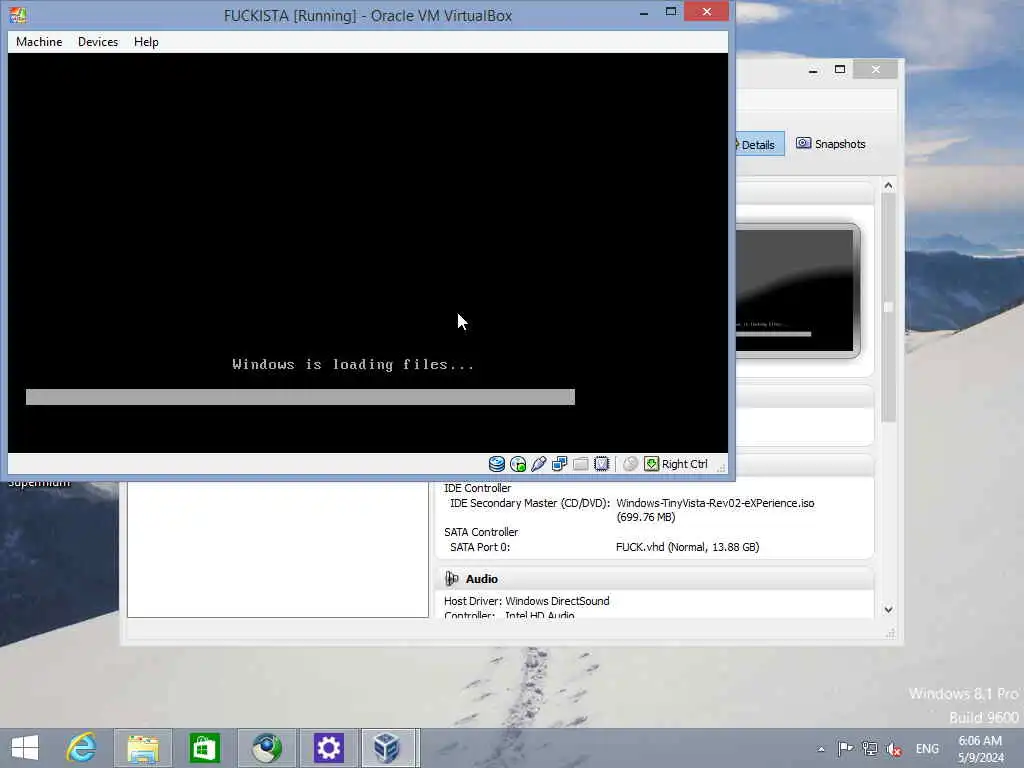This screenshot has height=768, width=1024.
Task: Click the virtualization CPU chip status icon
Action: [x=601, y=464]
